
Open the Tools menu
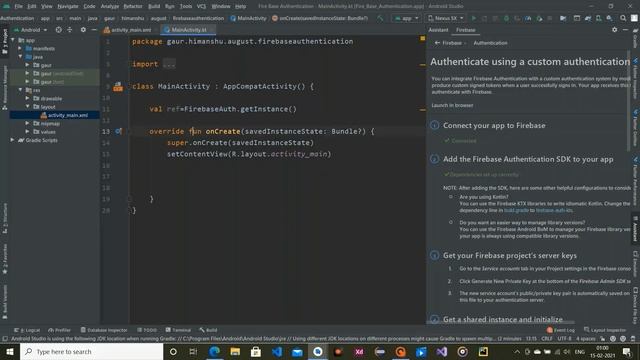point(186,6)
